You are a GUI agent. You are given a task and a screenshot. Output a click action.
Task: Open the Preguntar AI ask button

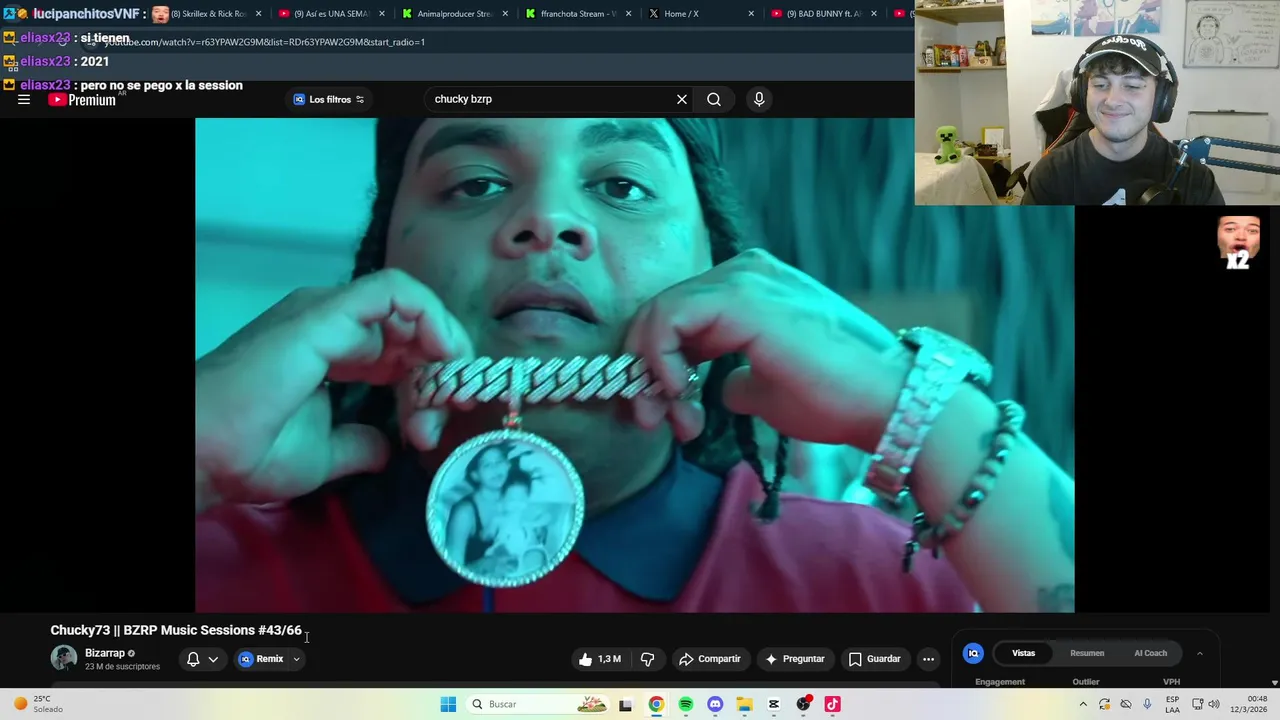pyautogui.click(x=796, y=659)
